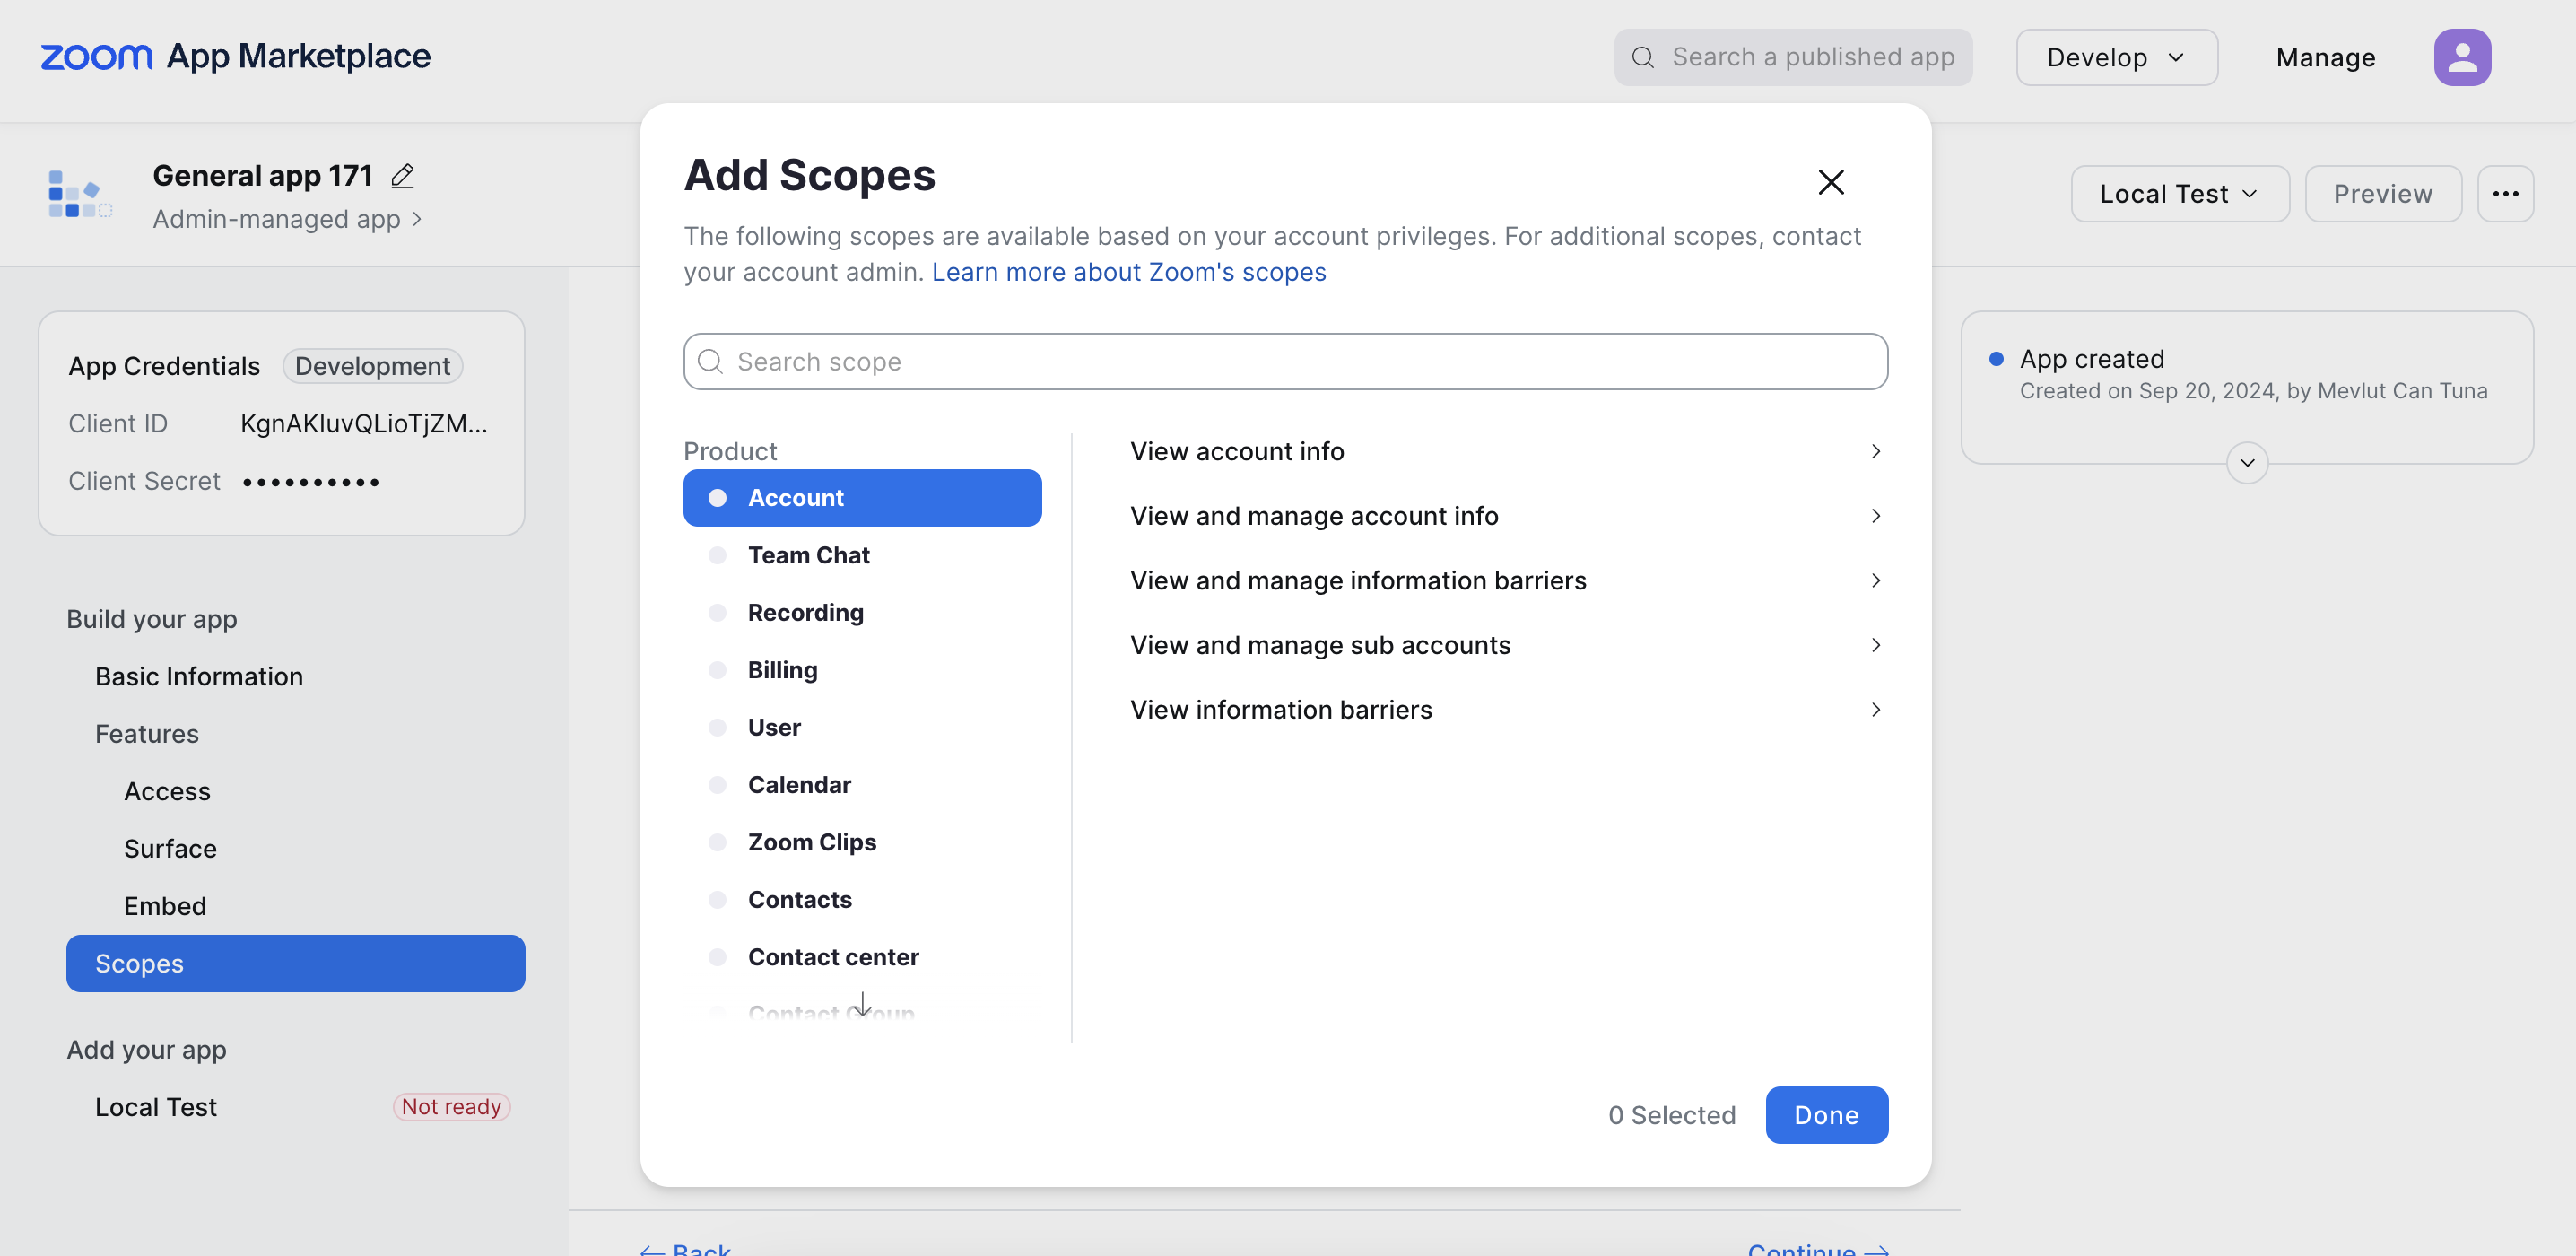
Task: Select the User product category
Action: [x=862, y=727]
